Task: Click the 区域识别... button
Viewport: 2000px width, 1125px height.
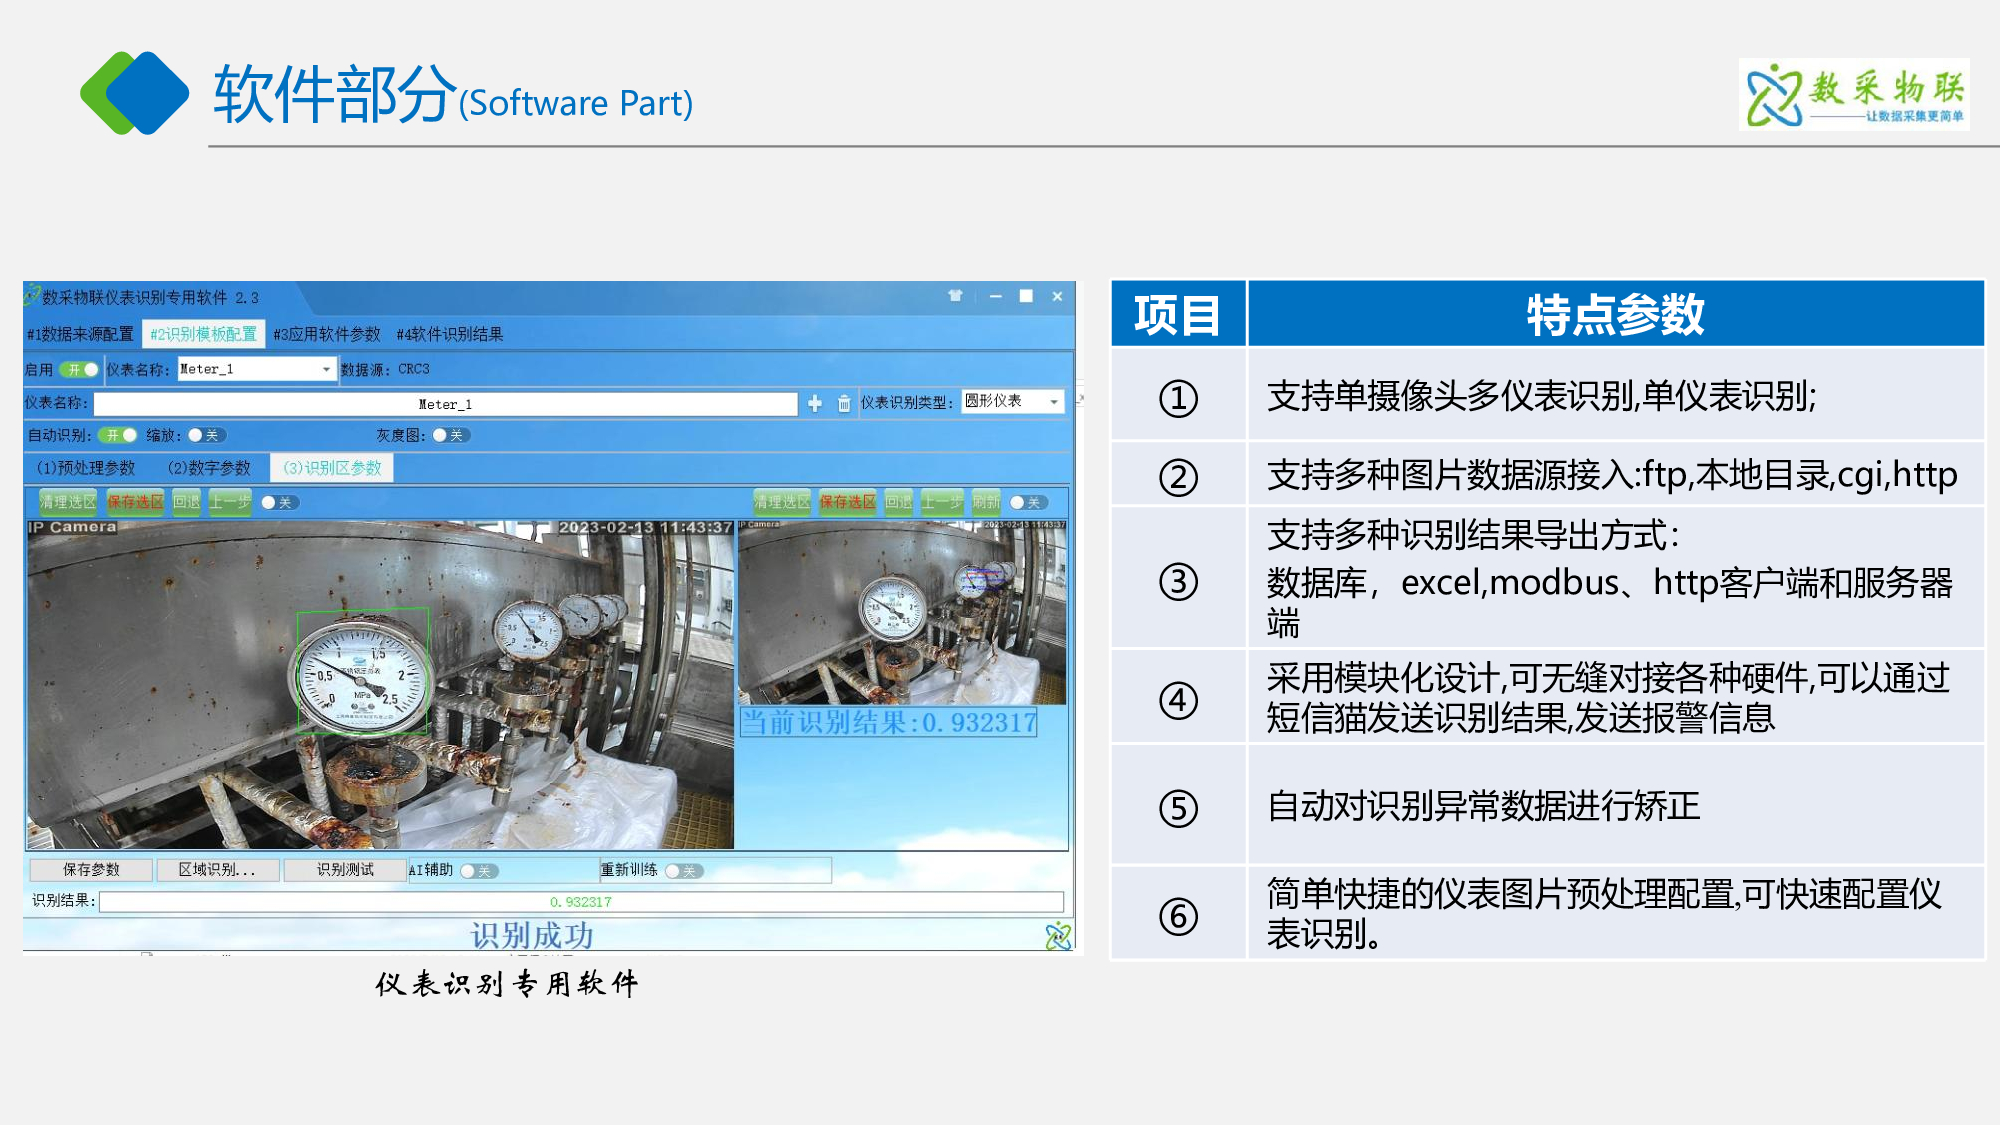Action: tap(218, 870)
